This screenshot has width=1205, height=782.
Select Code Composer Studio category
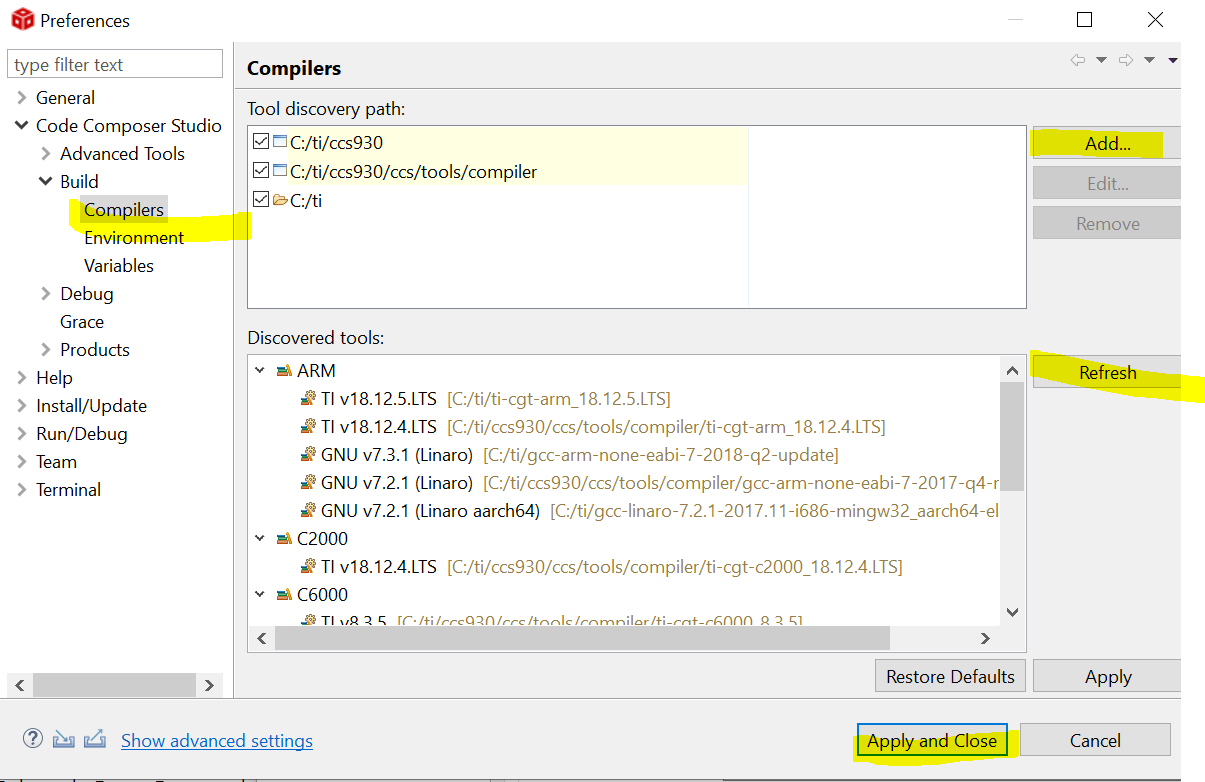[129, 126]
